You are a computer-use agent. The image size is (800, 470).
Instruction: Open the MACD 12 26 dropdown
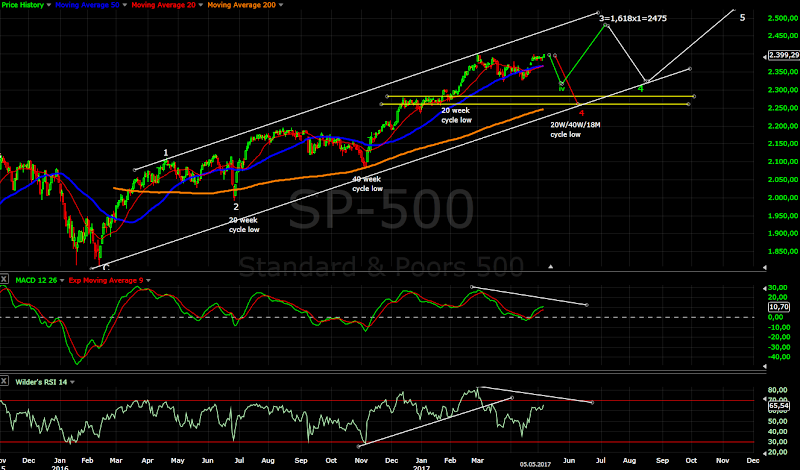pyautogui.click(x=62, y=280)
